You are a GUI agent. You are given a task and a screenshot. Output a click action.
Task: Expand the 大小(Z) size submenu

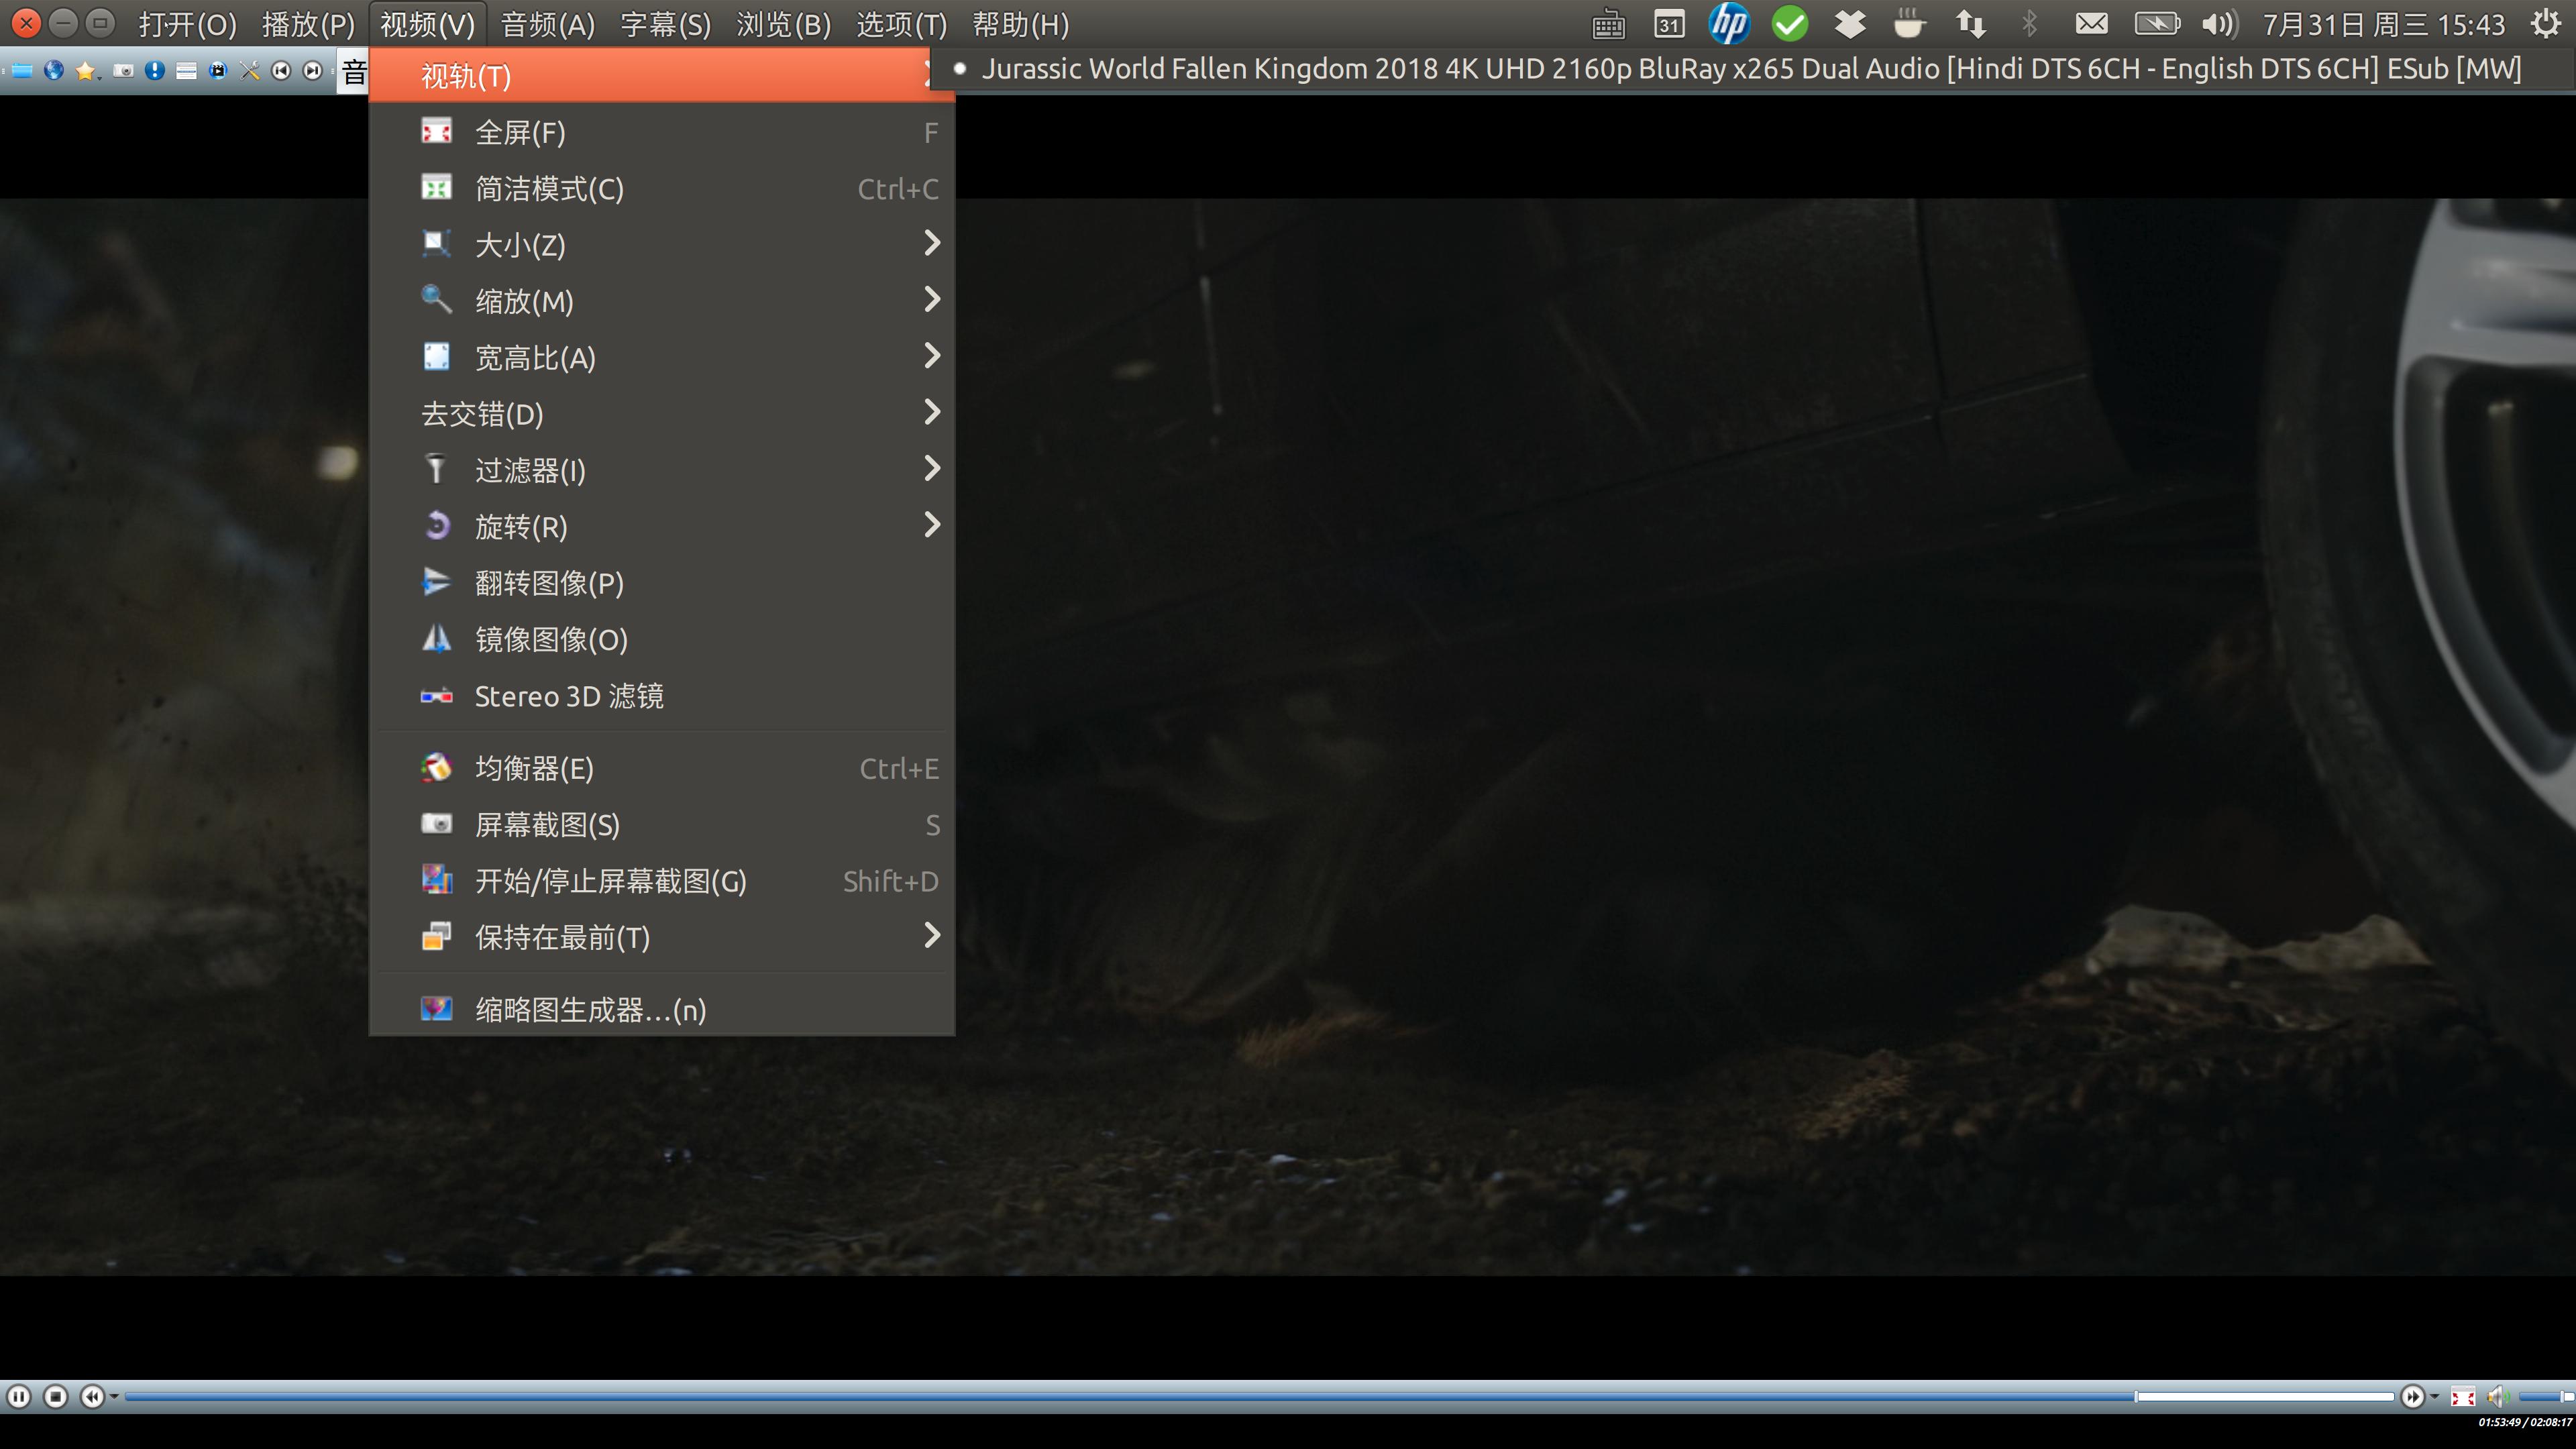(x=662, y=245)
